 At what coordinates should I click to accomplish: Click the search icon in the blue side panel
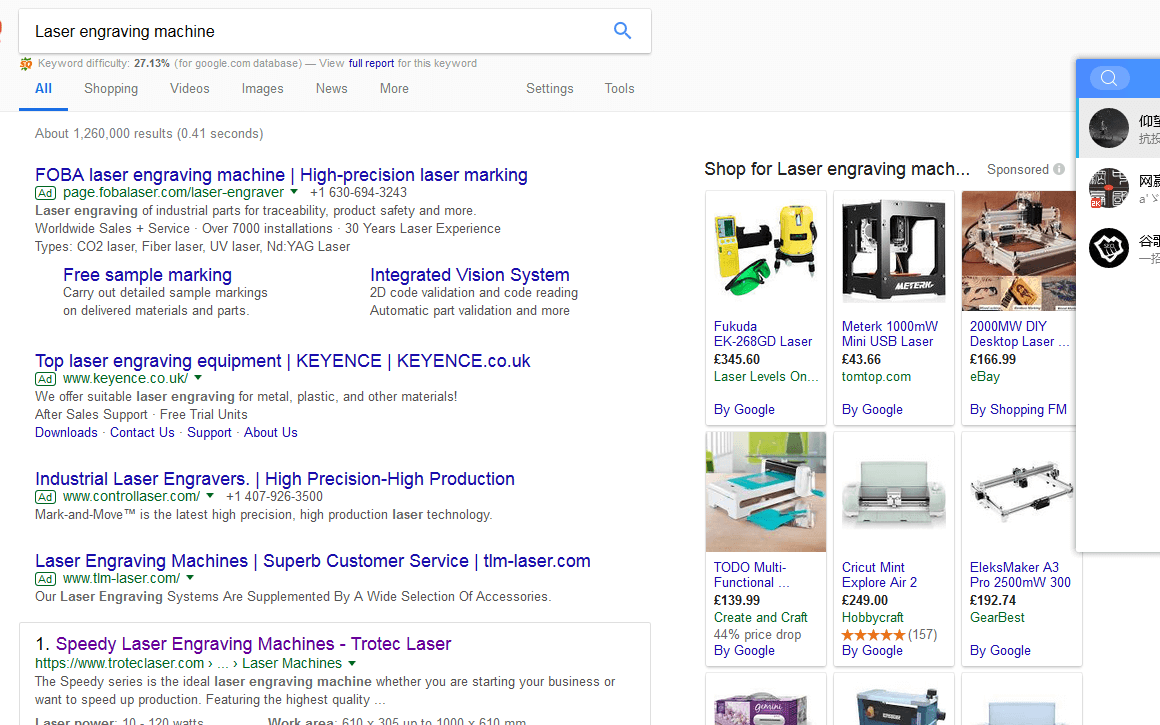pyautogui.click(x=1108, y=78)
